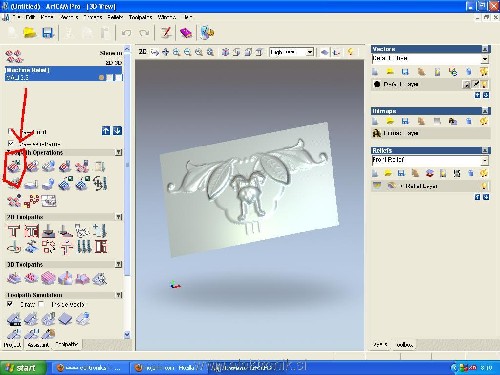Open the purple help book icon
Image resolution: width=500 pixels, height=375 pixels.
[186, 33]
